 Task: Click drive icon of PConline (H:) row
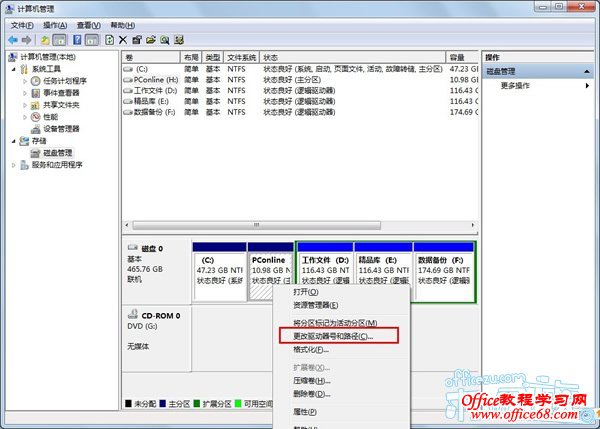click(x=128, y=80)
